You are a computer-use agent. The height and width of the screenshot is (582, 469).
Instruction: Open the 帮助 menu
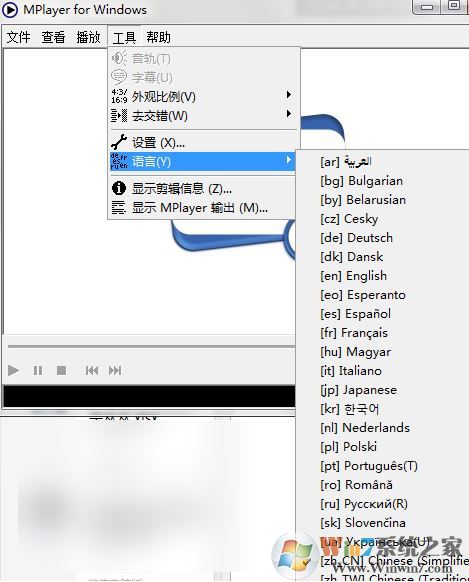coord(158,37)
